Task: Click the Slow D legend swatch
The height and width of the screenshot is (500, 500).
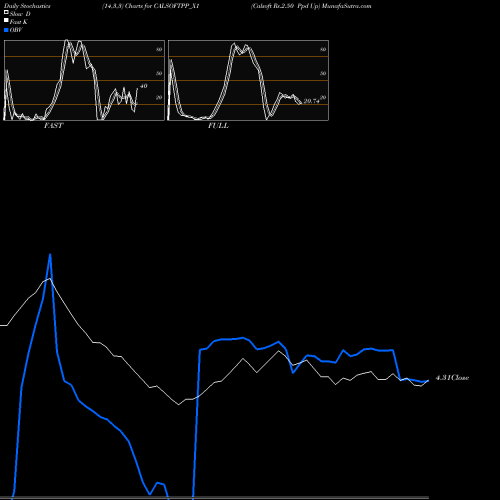Action: click(6, 13)
